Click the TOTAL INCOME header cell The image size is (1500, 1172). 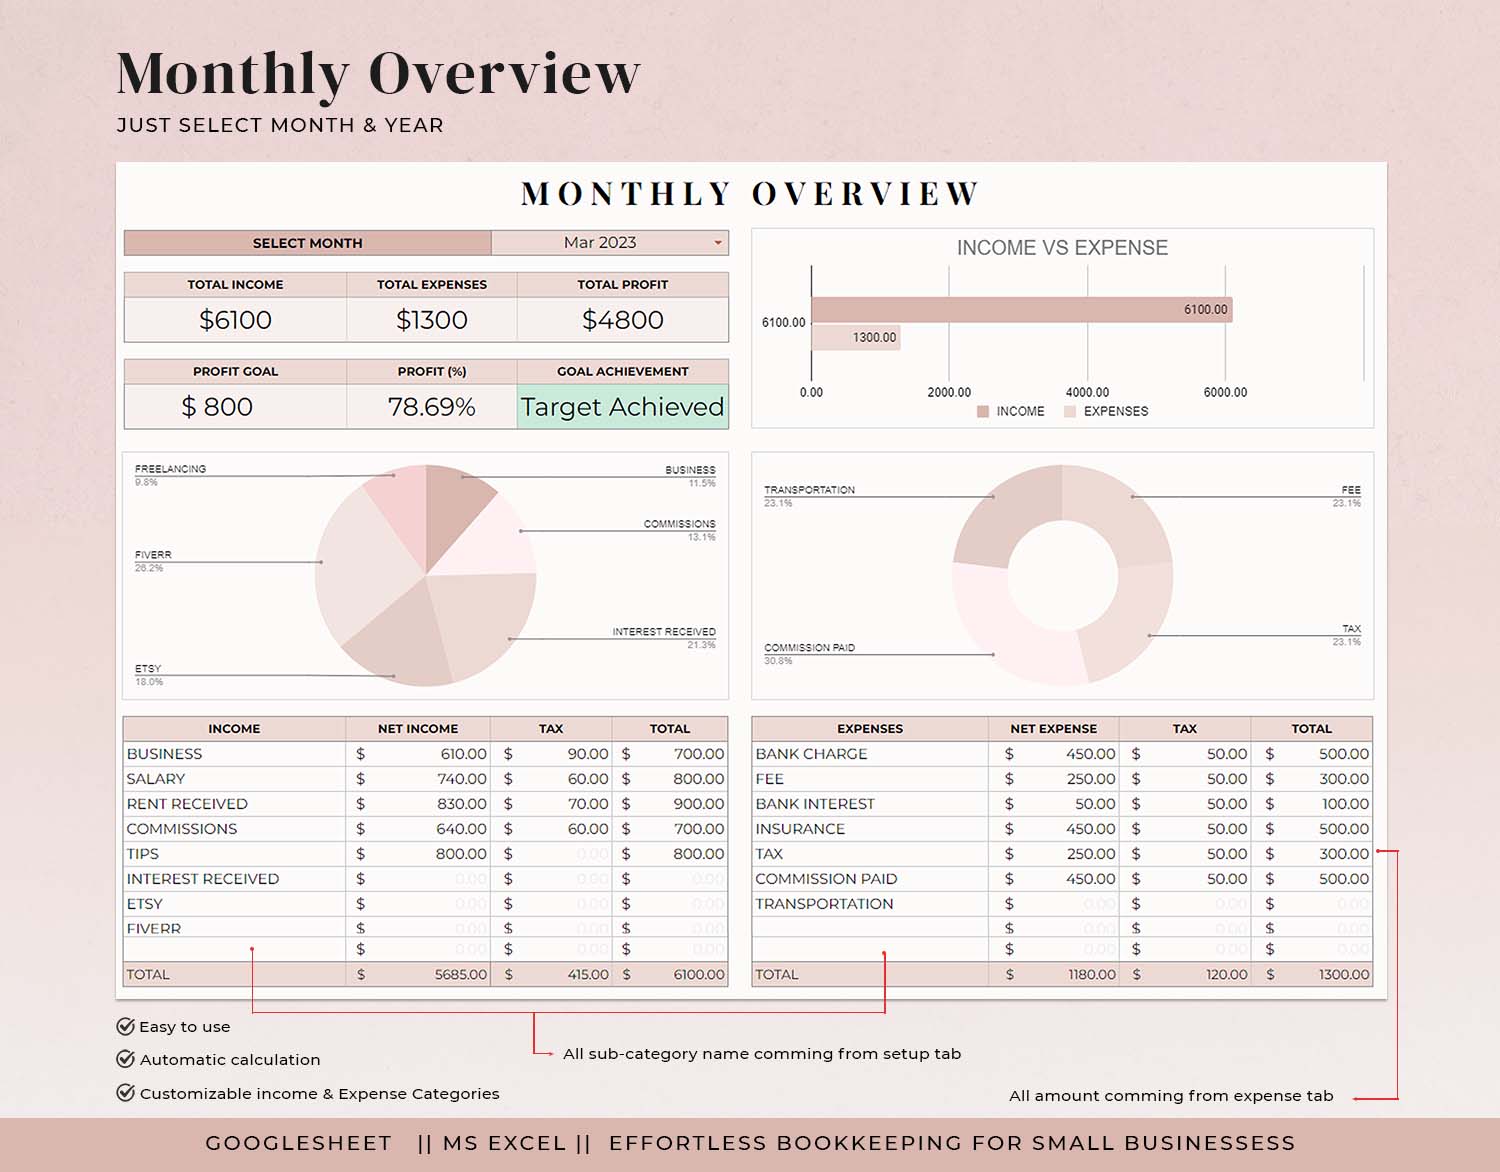pos(235,285)
